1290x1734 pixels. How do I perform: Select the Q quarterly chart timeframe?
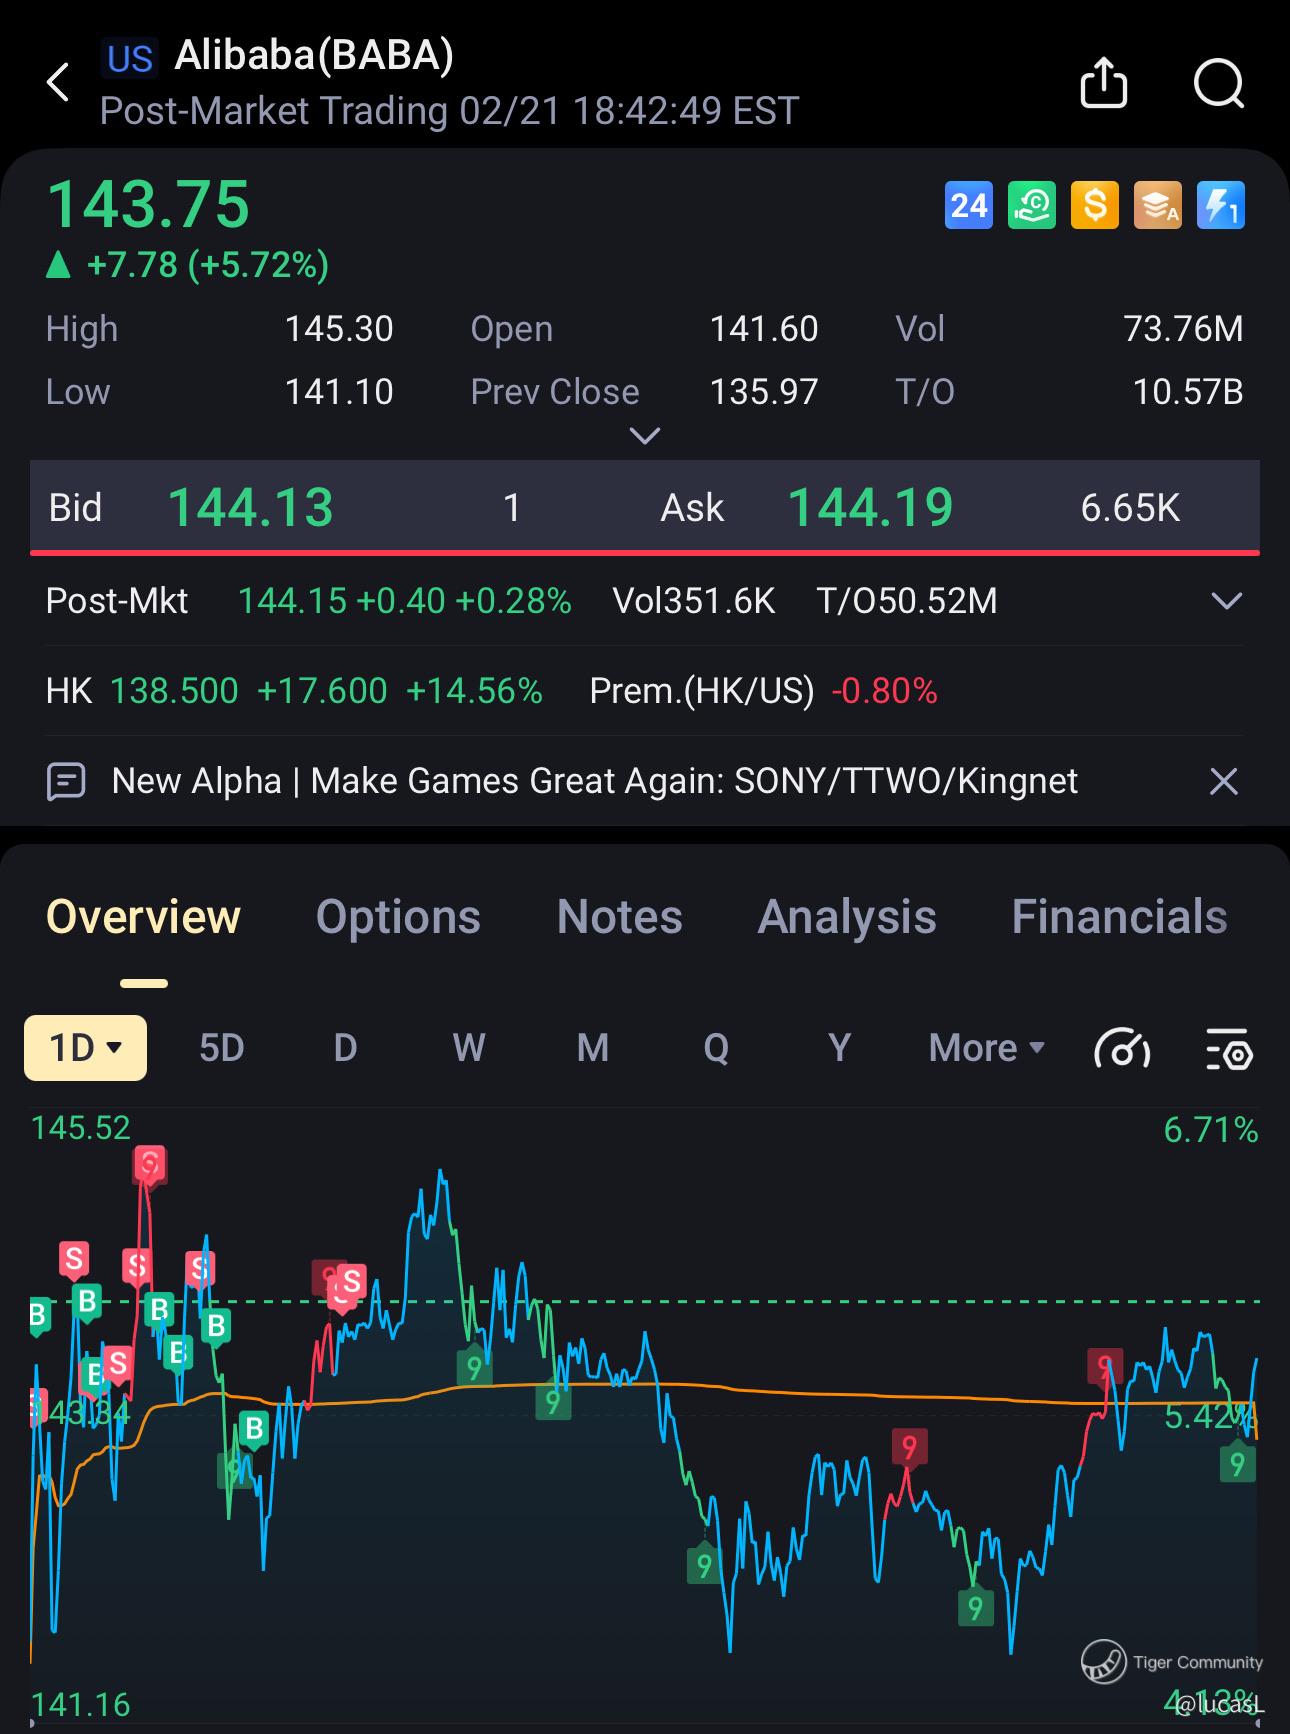point(716,1049)
